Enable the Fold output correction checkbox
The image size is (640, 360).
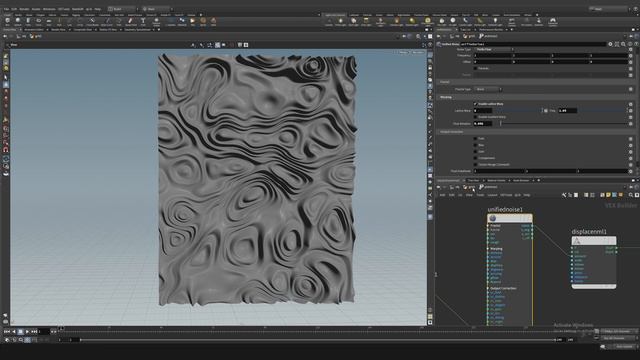[475, 138]
